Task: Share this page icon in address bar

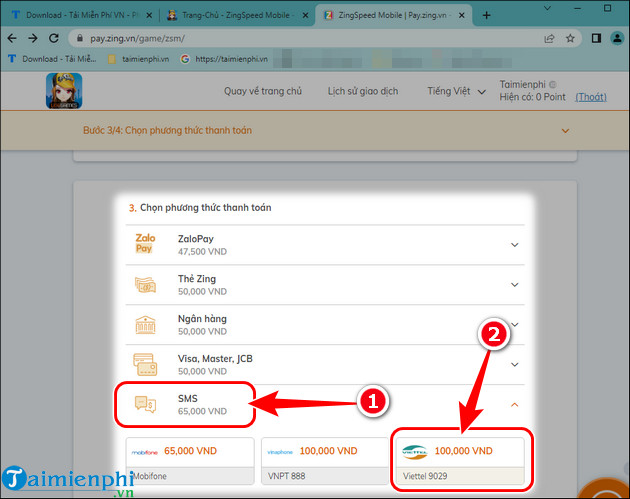Action: pyautogui.click(x=549, y=38)
